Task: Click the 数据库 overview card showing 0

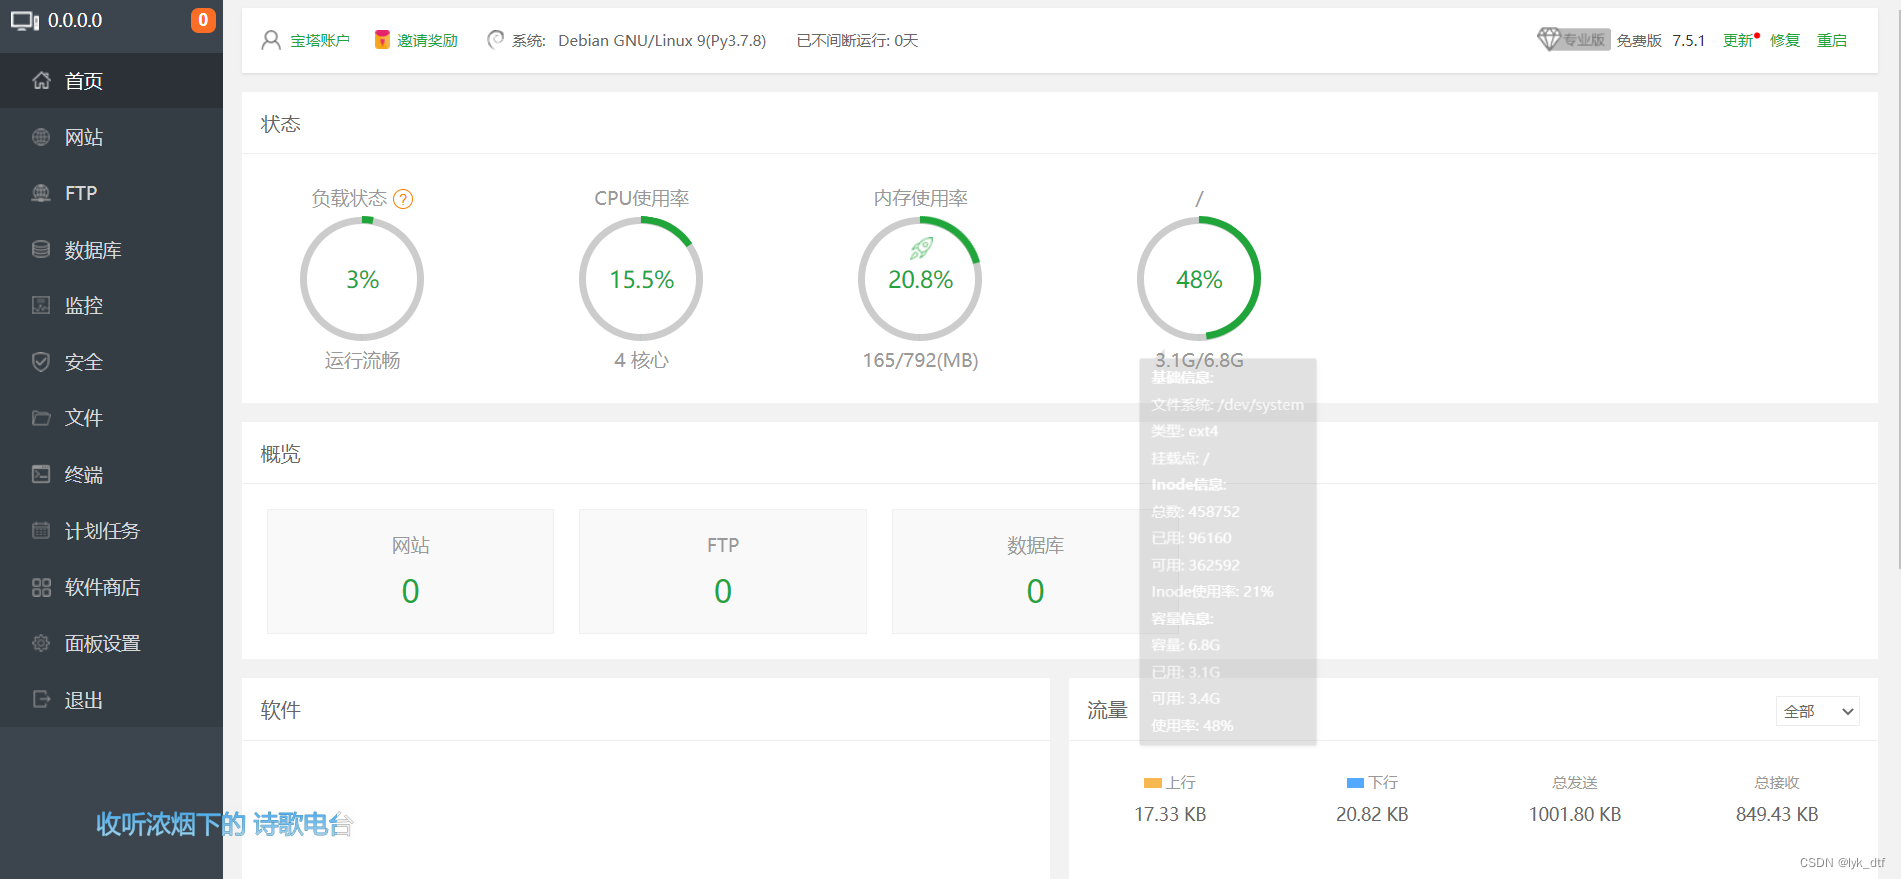Action: [x=1035, y=571]
